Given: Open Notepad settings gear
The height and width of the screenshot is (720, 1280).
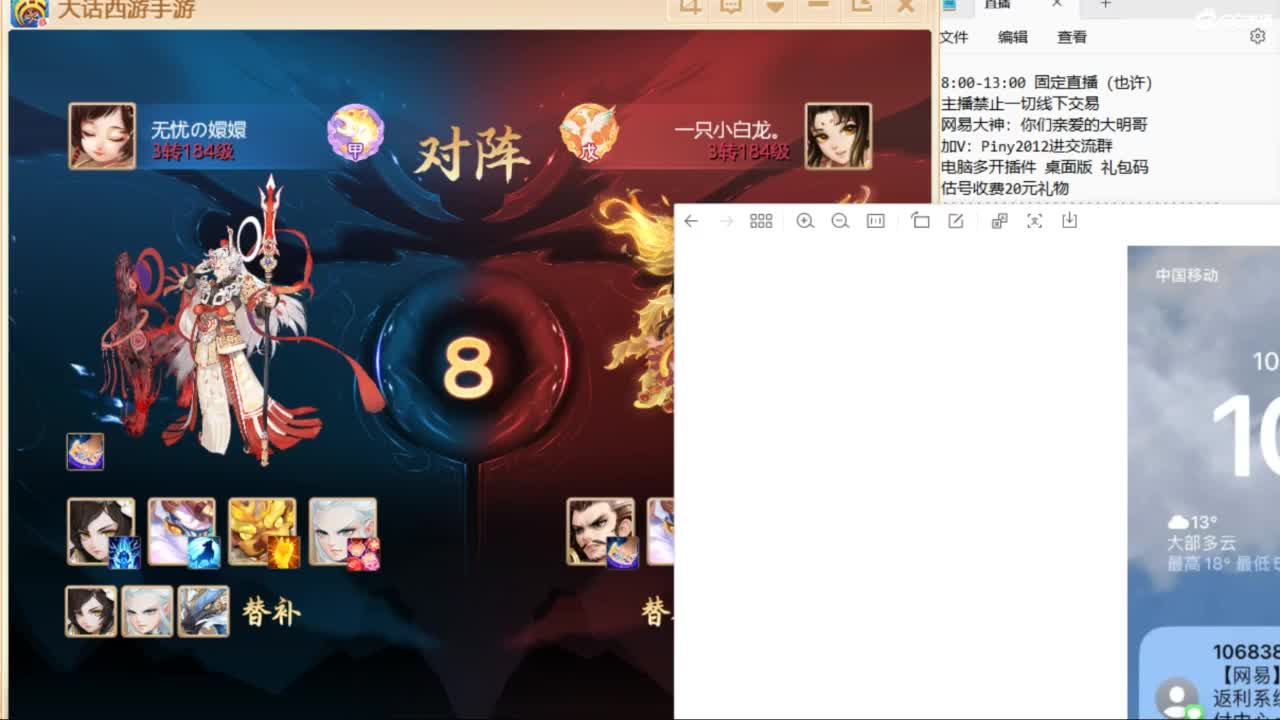Looking at the screenshot, I should tap(1257, 36).
